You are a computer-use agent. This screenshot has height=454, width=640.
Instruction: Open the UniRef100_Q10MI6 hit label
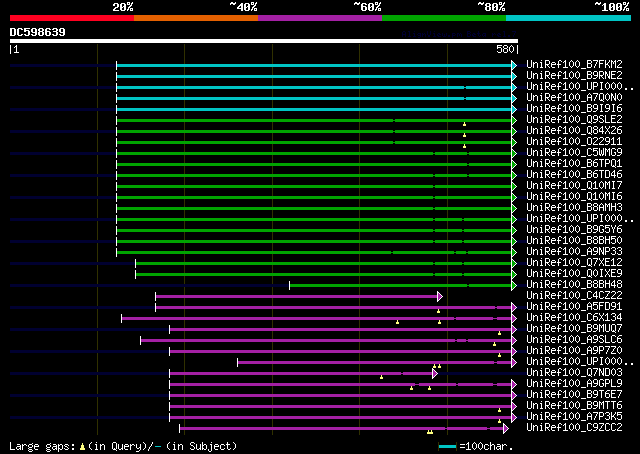pyautogui.click(x=574, y=197)
